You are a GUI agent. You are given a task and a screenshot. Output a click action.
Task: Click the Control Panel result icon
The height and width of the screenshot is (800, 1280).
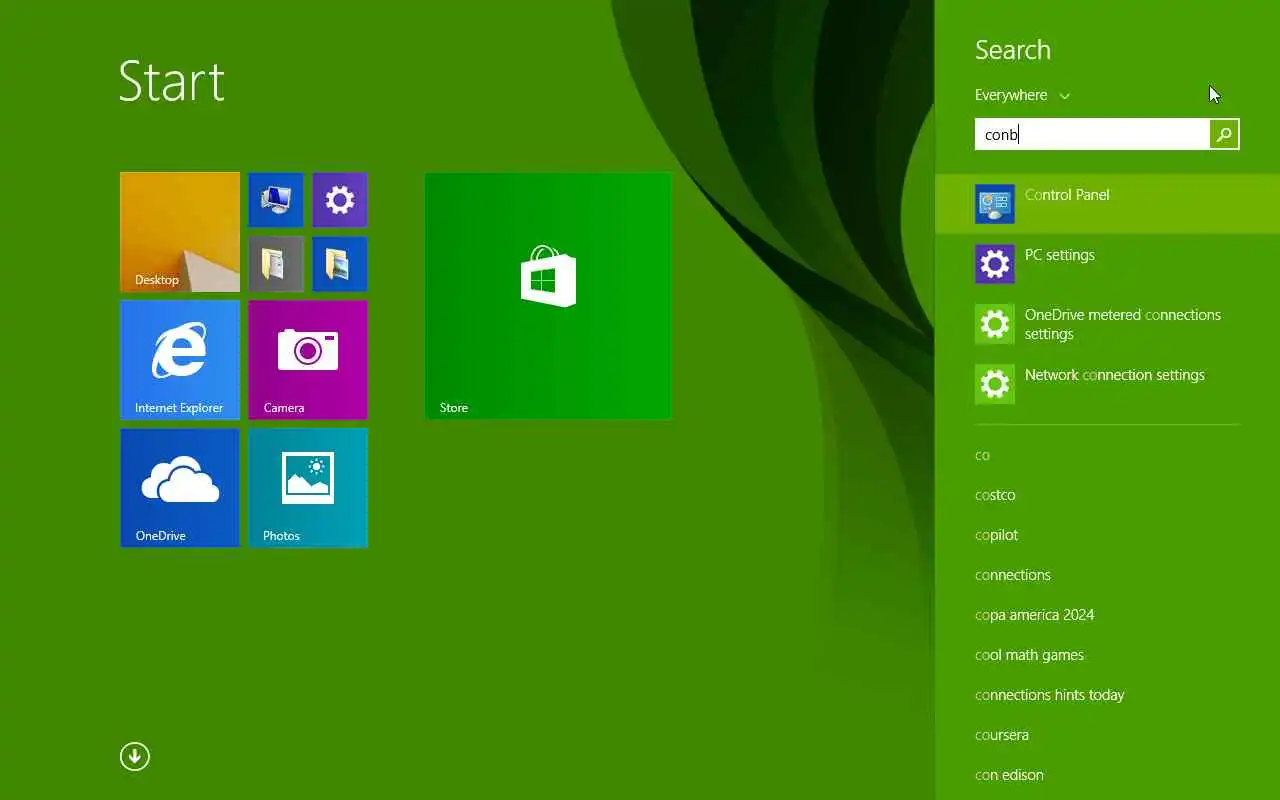[995, 204]
